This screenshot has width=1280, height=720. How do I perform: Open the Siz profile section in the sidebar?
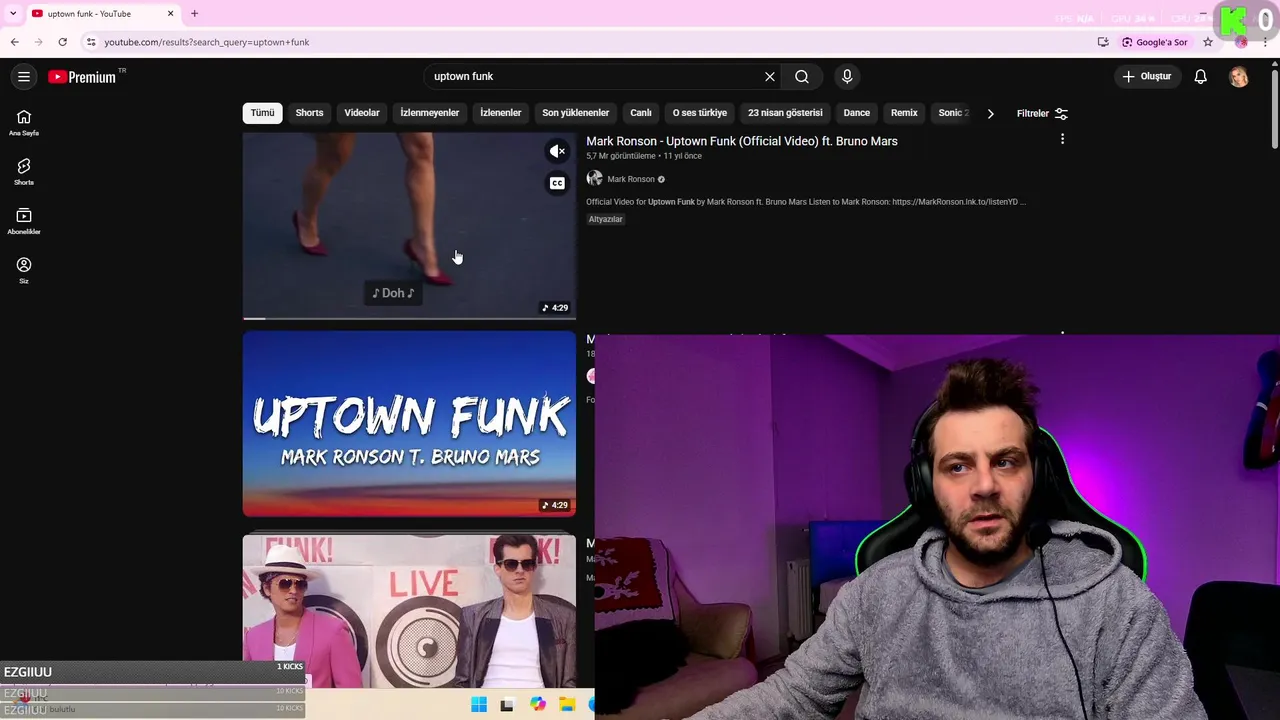(x=24, y=270)
